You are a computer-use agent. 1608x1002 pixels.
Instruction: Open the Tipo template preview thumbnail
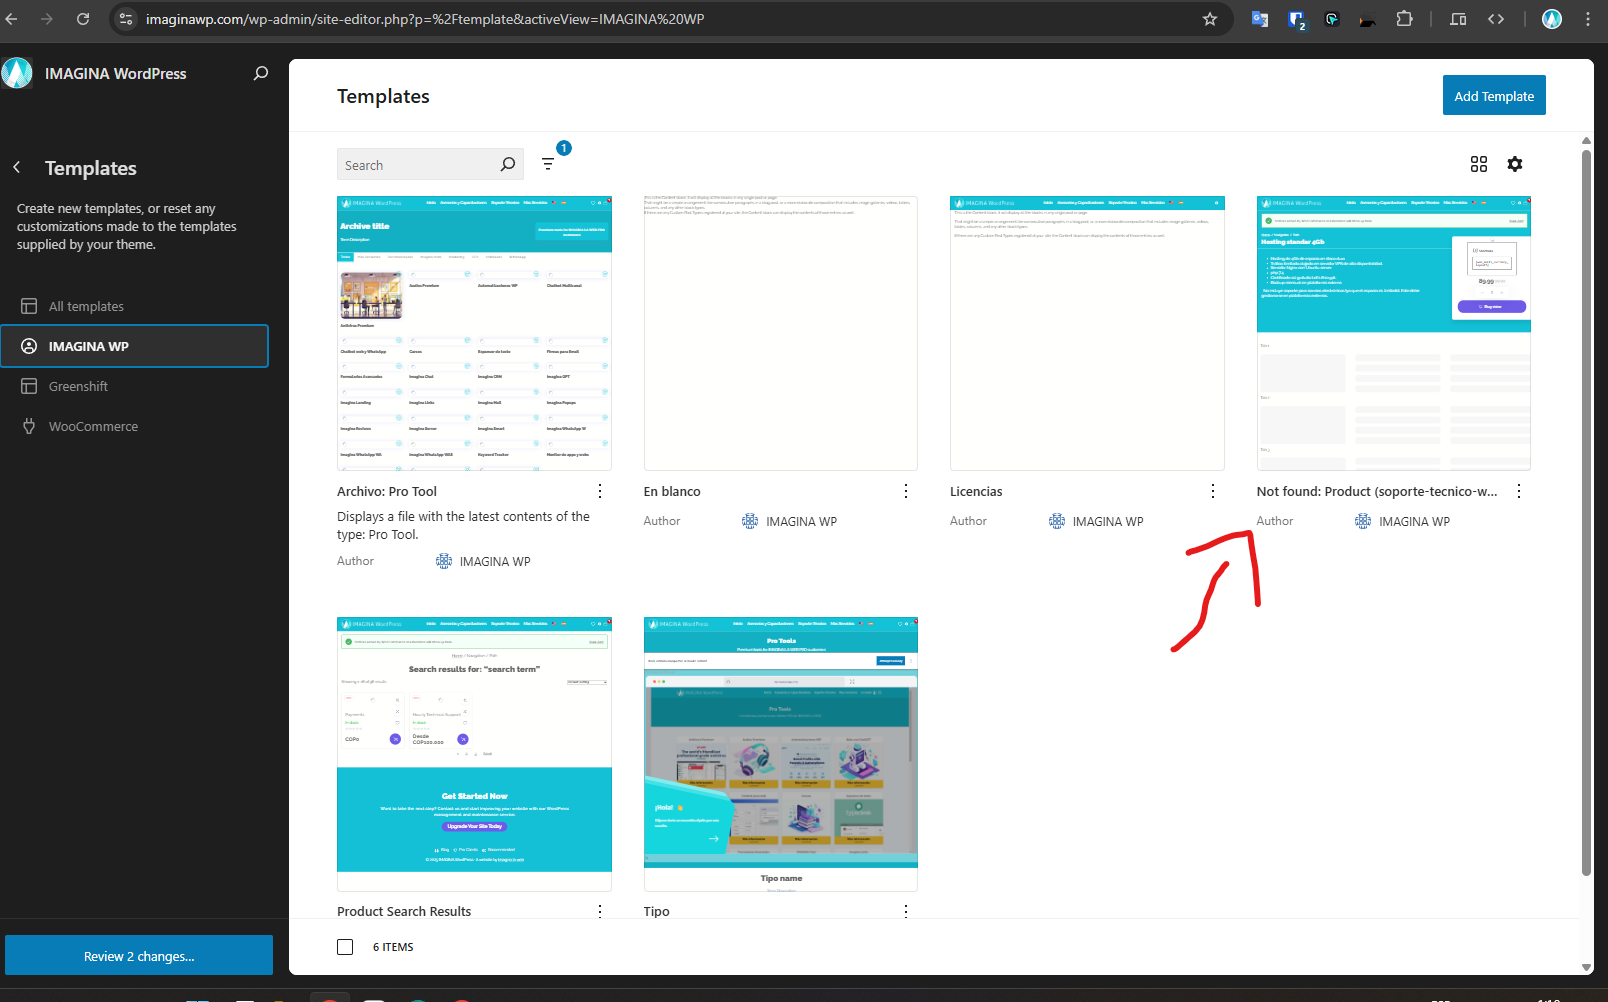click(781, 754)
